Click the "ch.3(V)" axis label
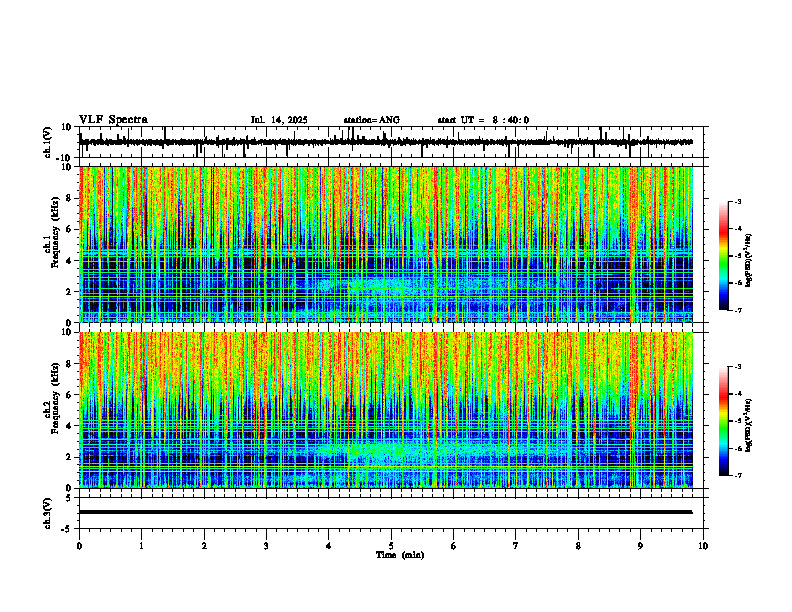Screen dimensions: 792x612 tap(48, 513)
